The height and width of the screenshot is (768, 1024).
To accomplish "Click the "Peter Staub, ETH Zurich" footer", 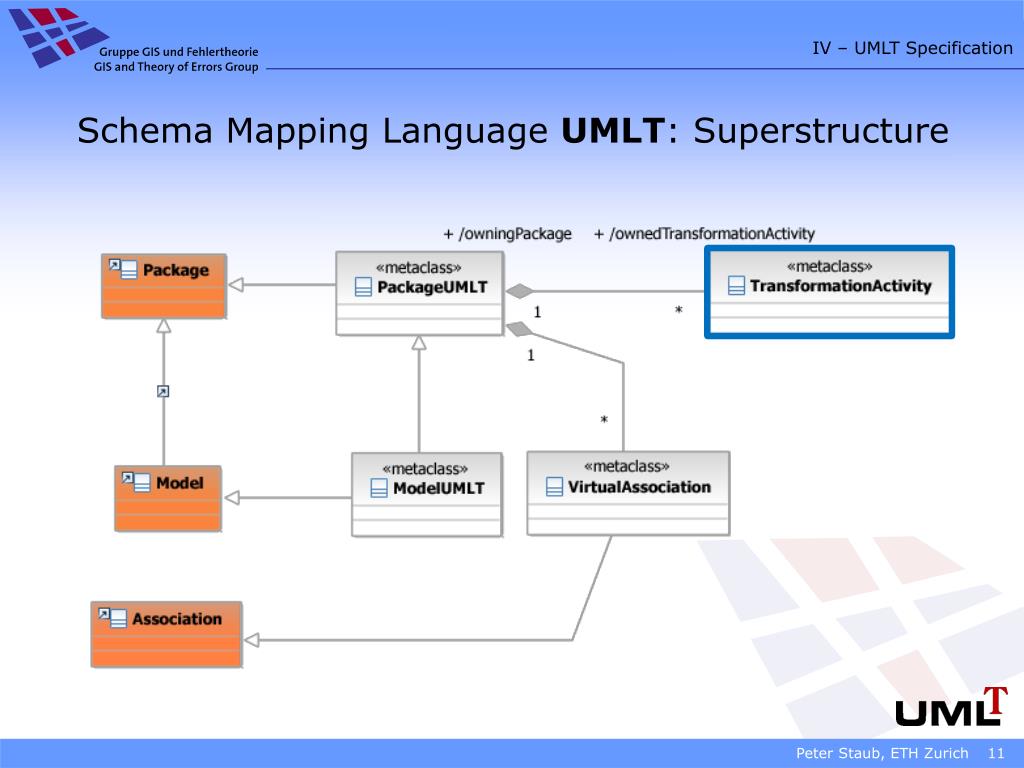I will (882, 753).
